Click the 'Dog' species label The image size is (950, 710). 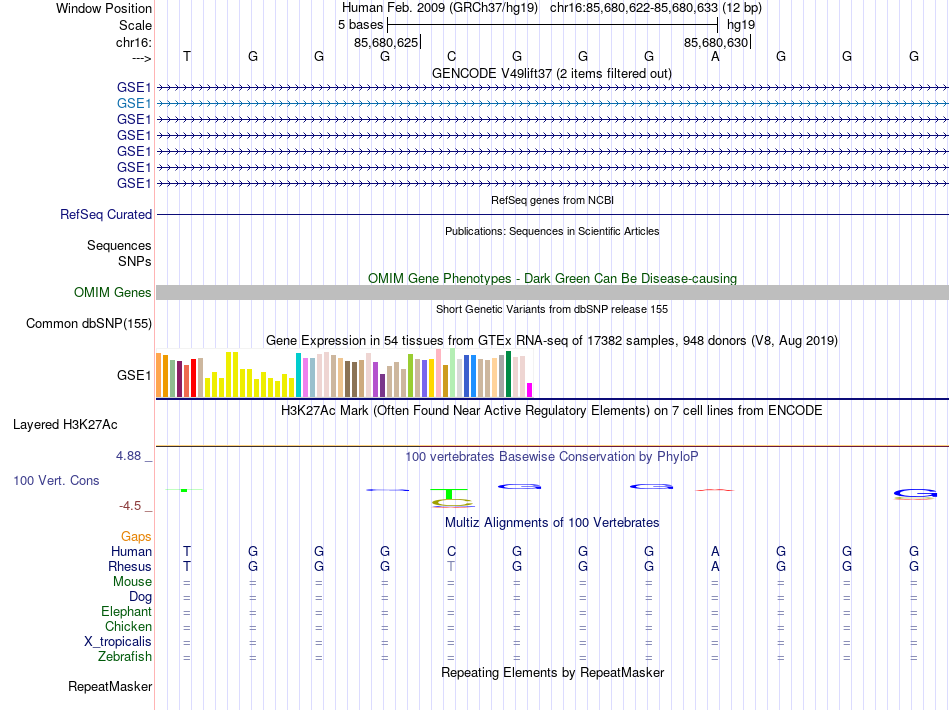point(141,597)
